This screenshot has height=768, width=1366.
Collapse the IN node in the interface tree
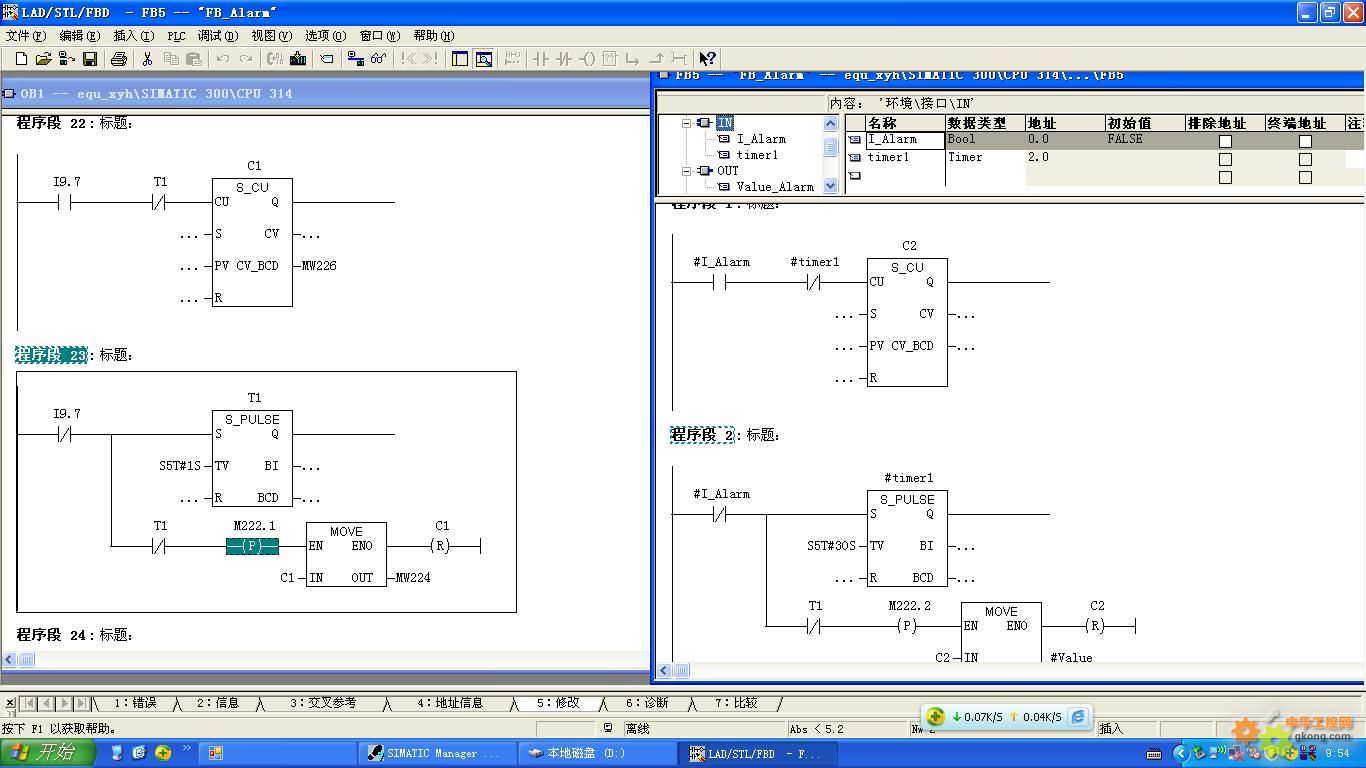pos(687,123)
